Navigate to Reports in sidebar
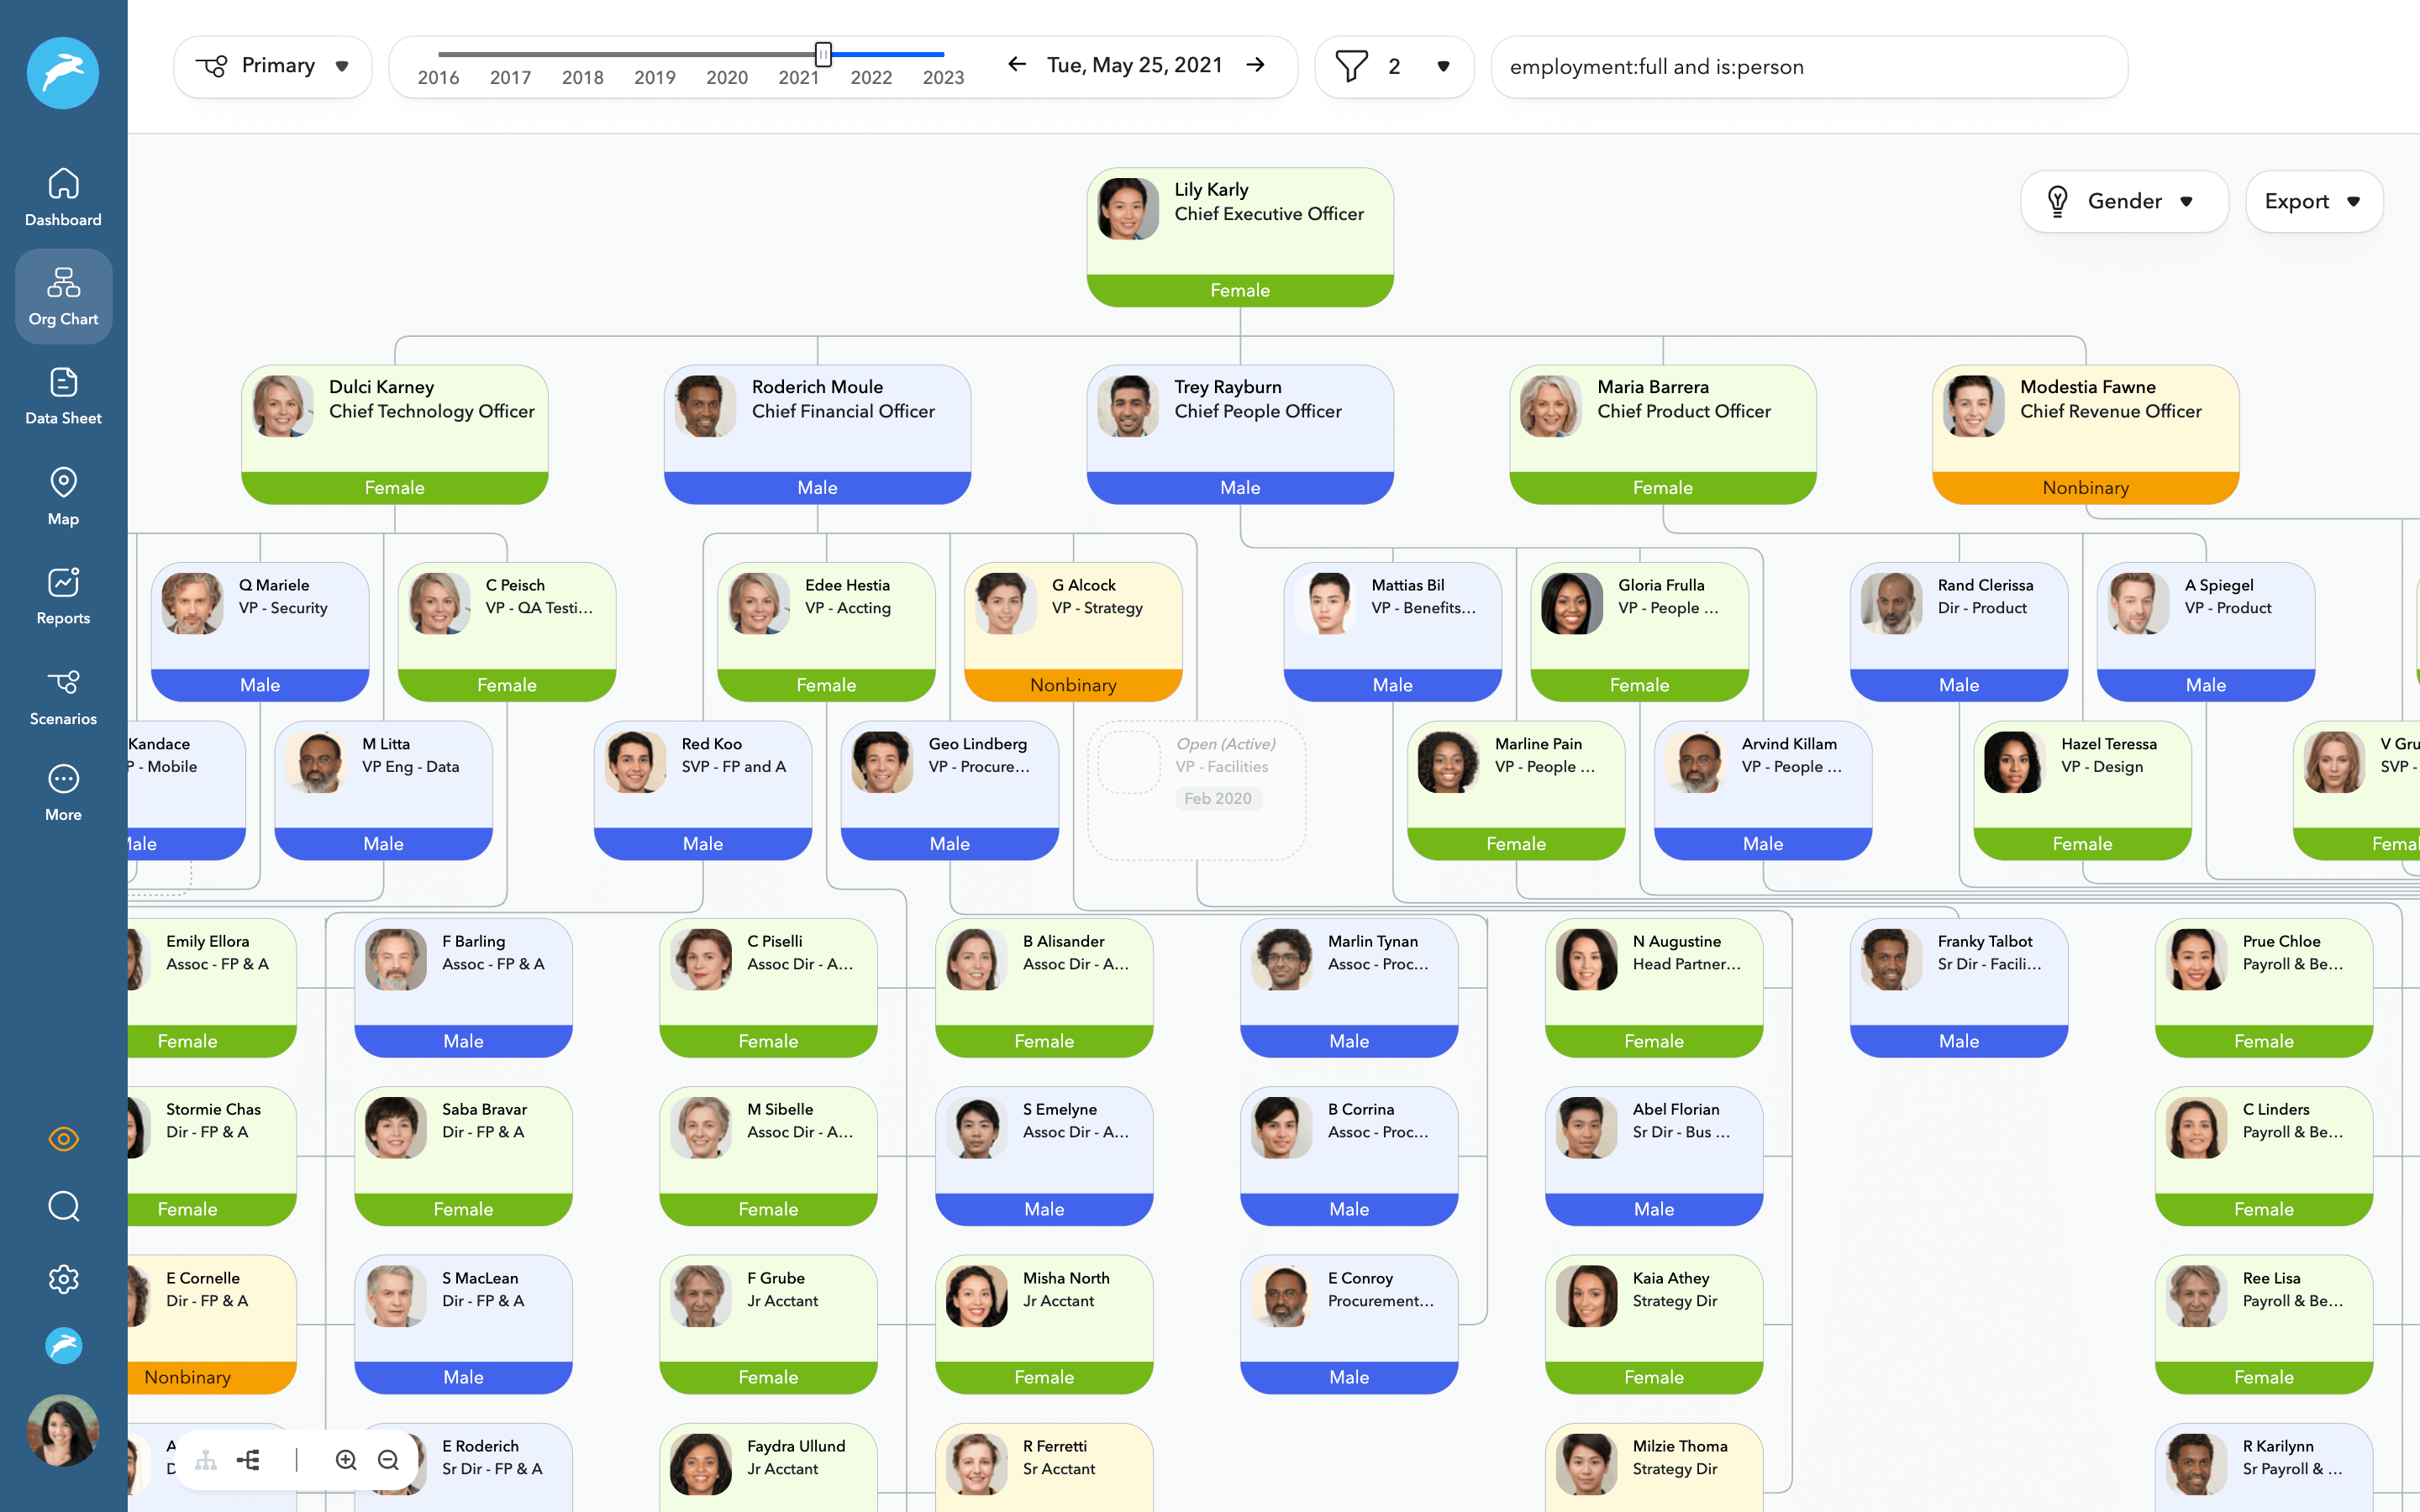Screen dimensions: 2420x1512 63,595
